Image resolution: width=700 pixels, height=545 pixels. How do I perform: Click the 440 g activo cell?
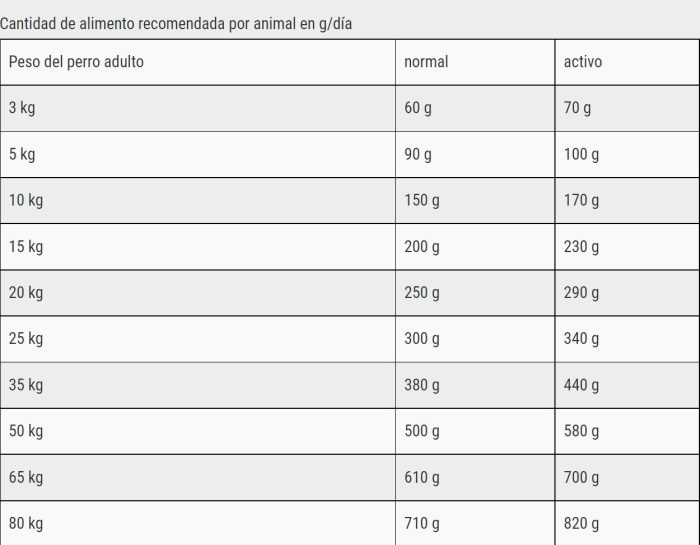[627, 385]
